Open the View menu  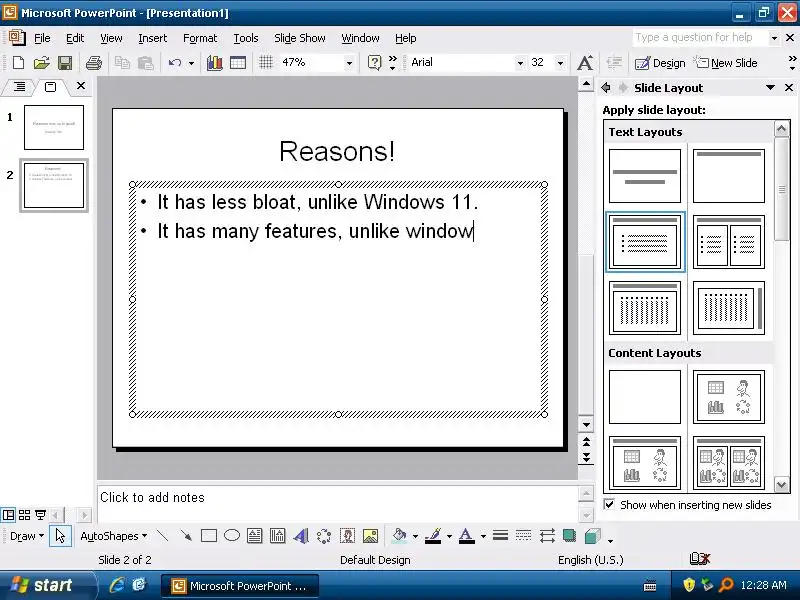coord(111,38)
